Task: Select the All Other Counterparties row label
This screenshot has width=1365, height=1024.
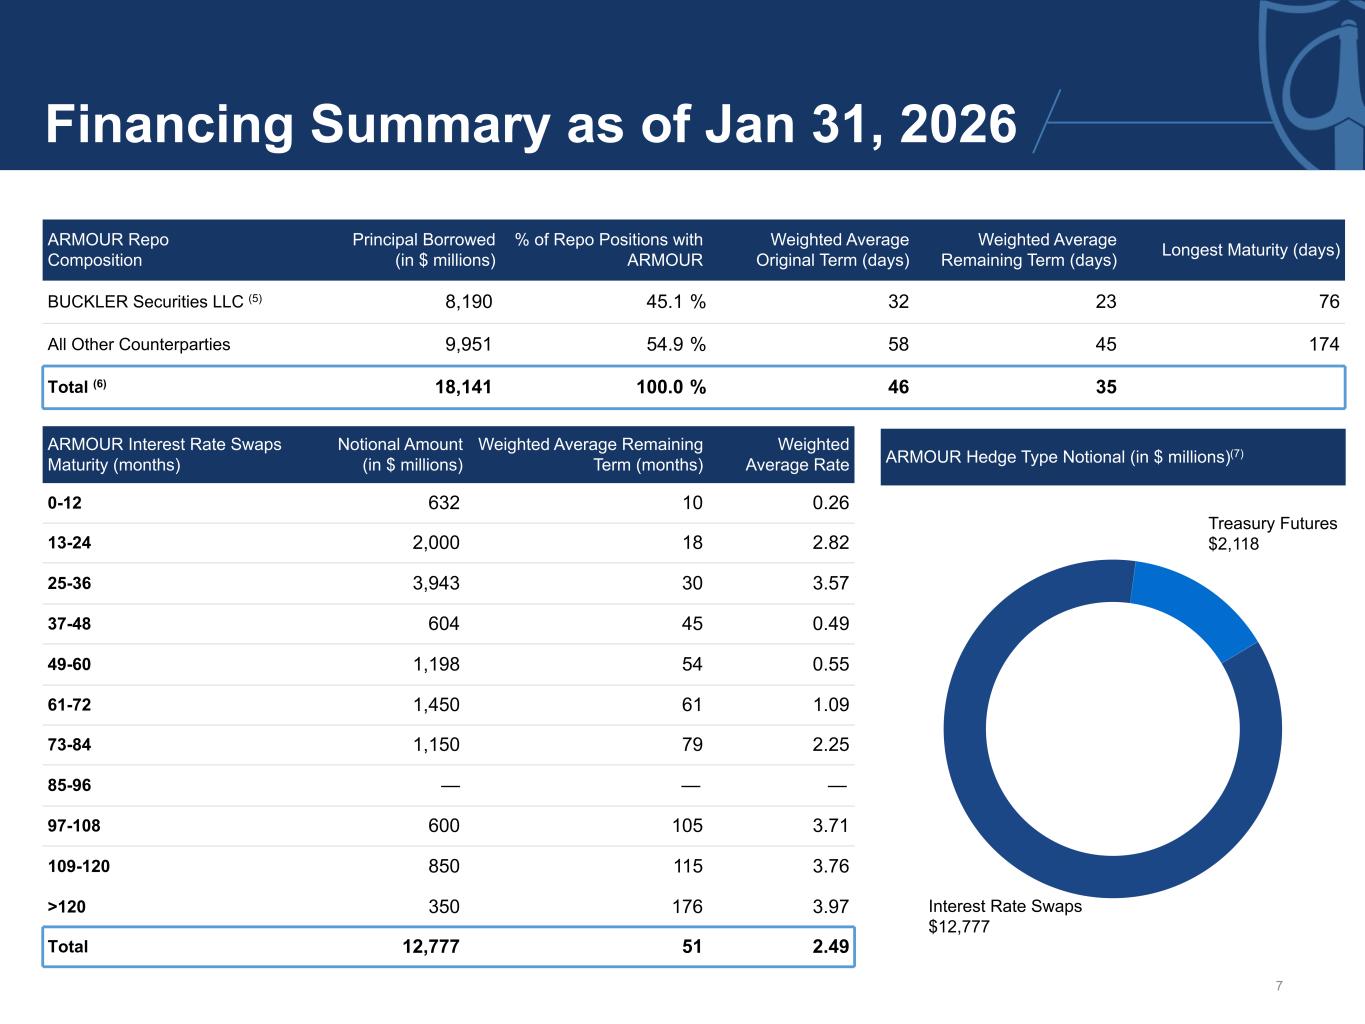Action: coord(139,345)
